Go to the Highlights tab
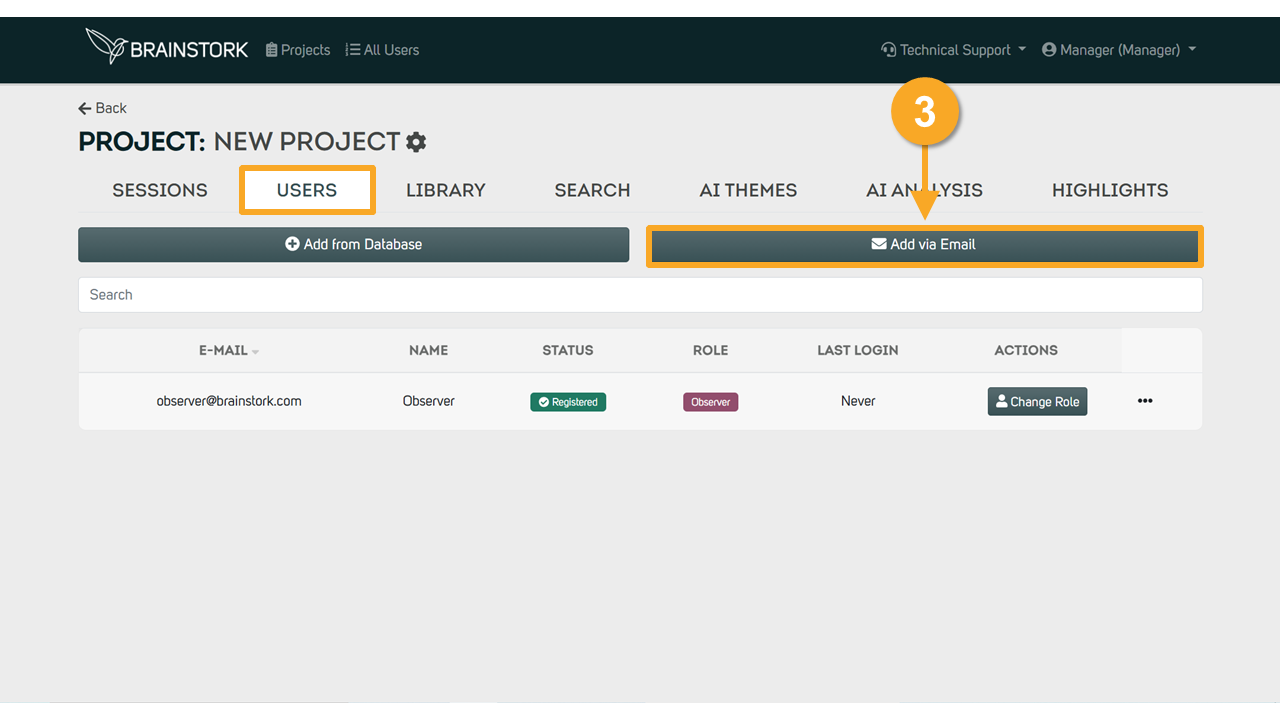Viewport: 1280px width, 720px height. (x=1110, y=190)
